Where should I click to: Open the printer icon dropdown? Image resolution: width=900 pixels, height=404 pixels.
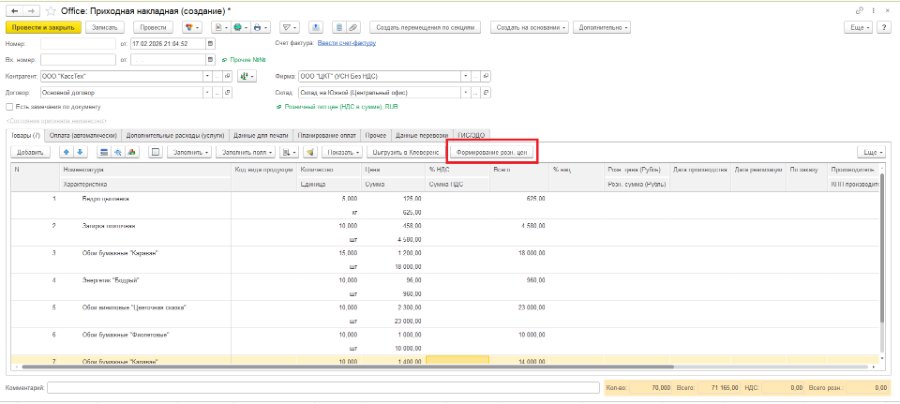click(260, 27)
